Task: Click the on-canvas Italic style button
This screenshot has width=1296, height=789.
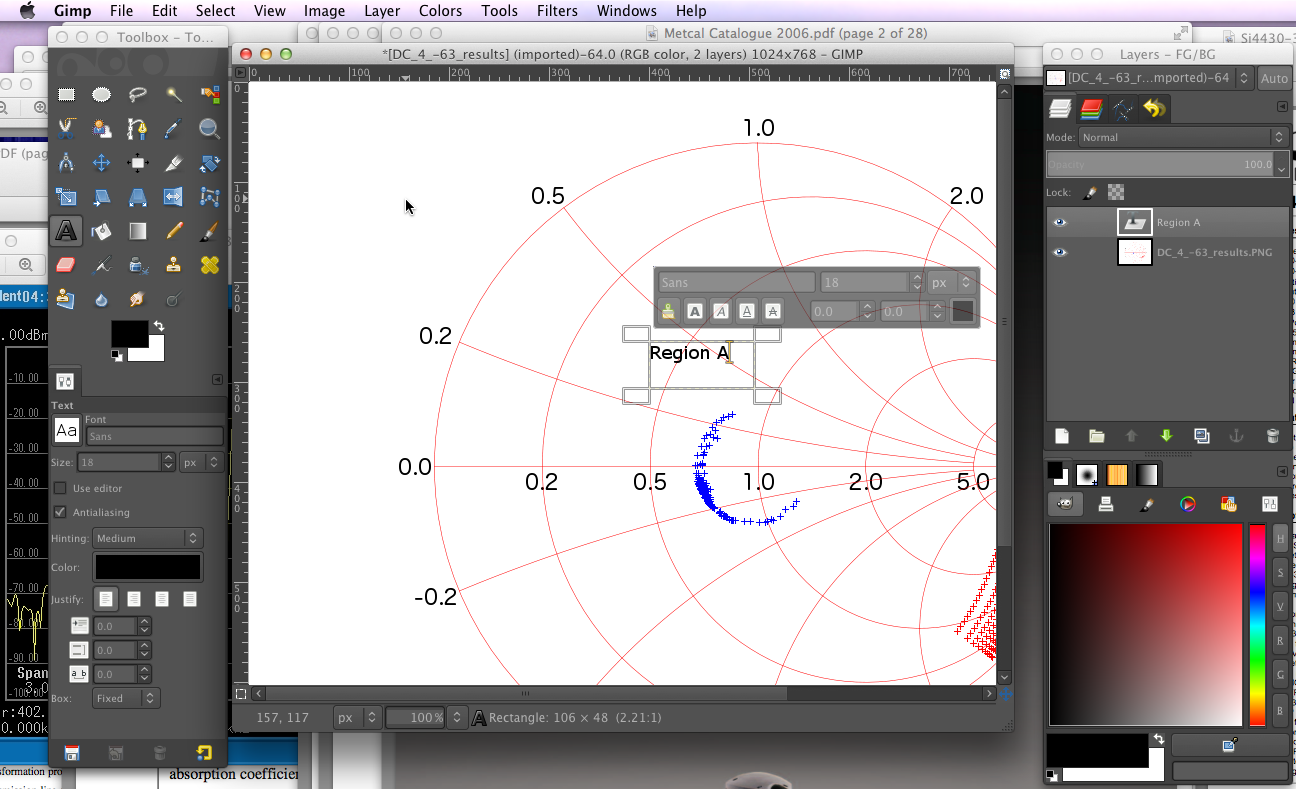Action: 721,311
